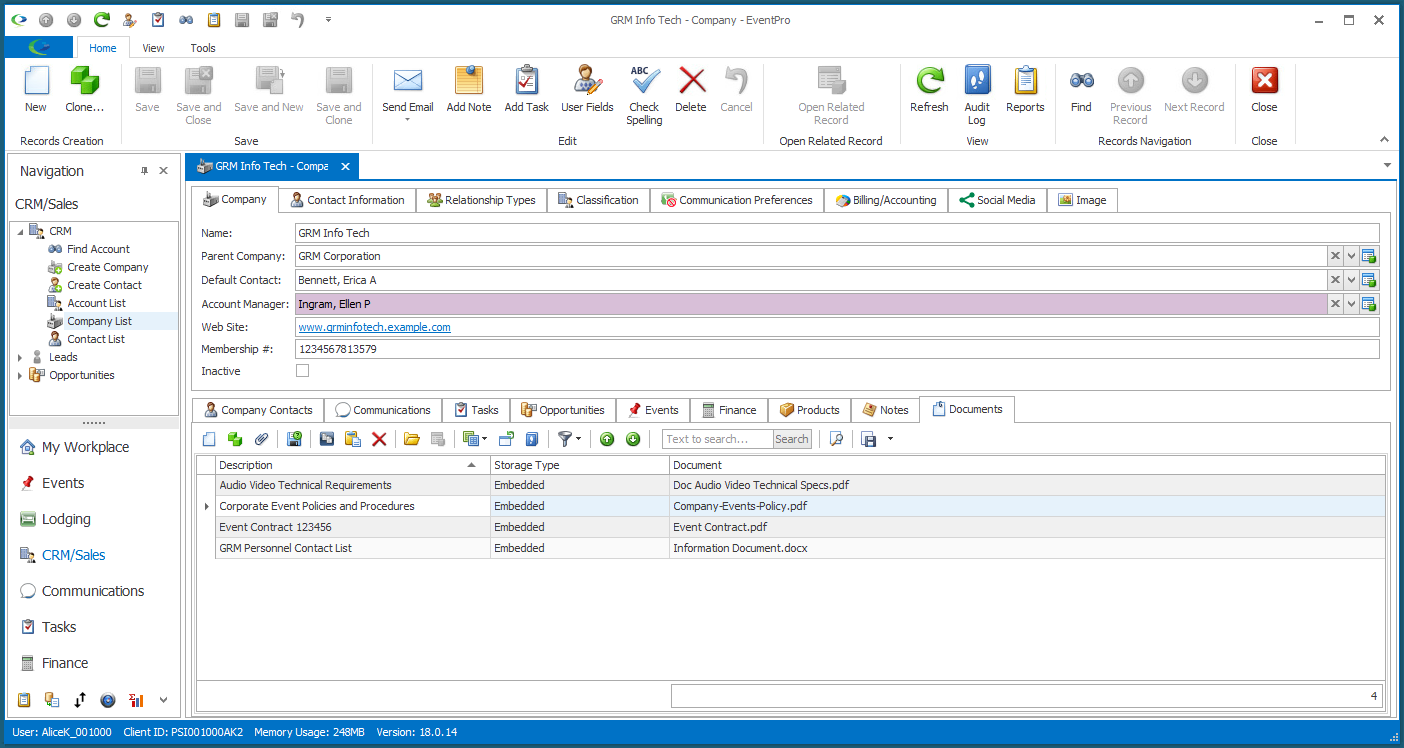The image size is (1404, 748).
Task: Click the magnifier preview icon in Documents toolbar
Action: tap(837, 438)
